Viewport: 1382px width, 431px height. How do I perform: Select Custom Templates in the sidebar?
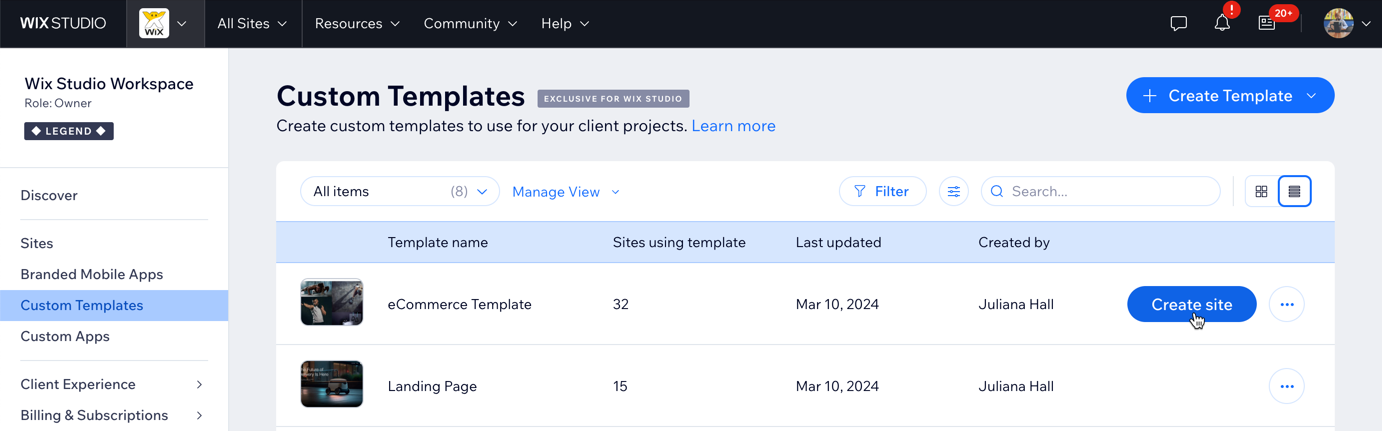114,305
